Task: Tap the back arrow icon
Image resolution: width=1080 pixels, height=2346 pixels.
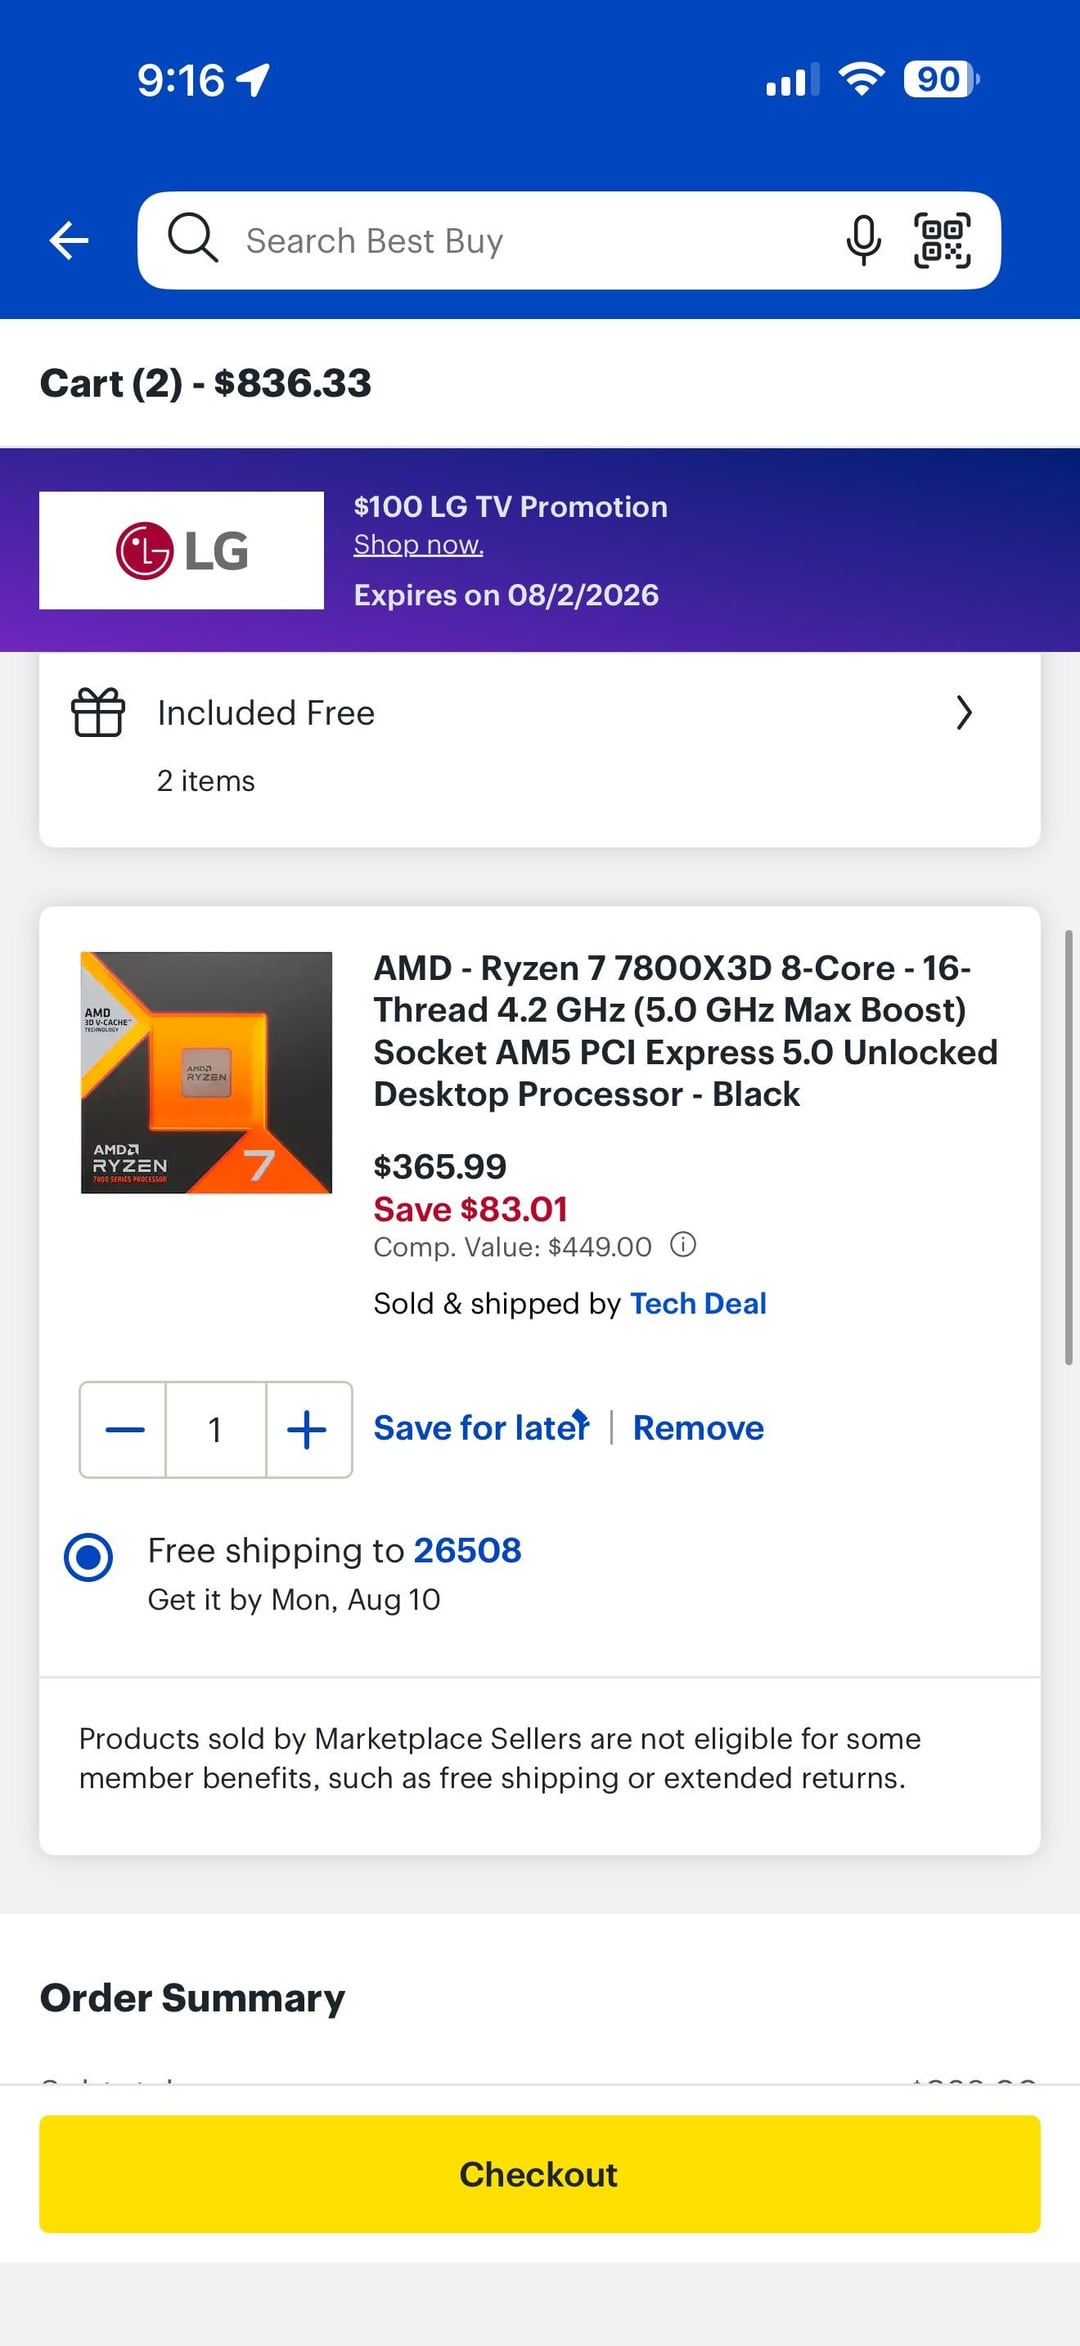Action: tap(69, 241)
